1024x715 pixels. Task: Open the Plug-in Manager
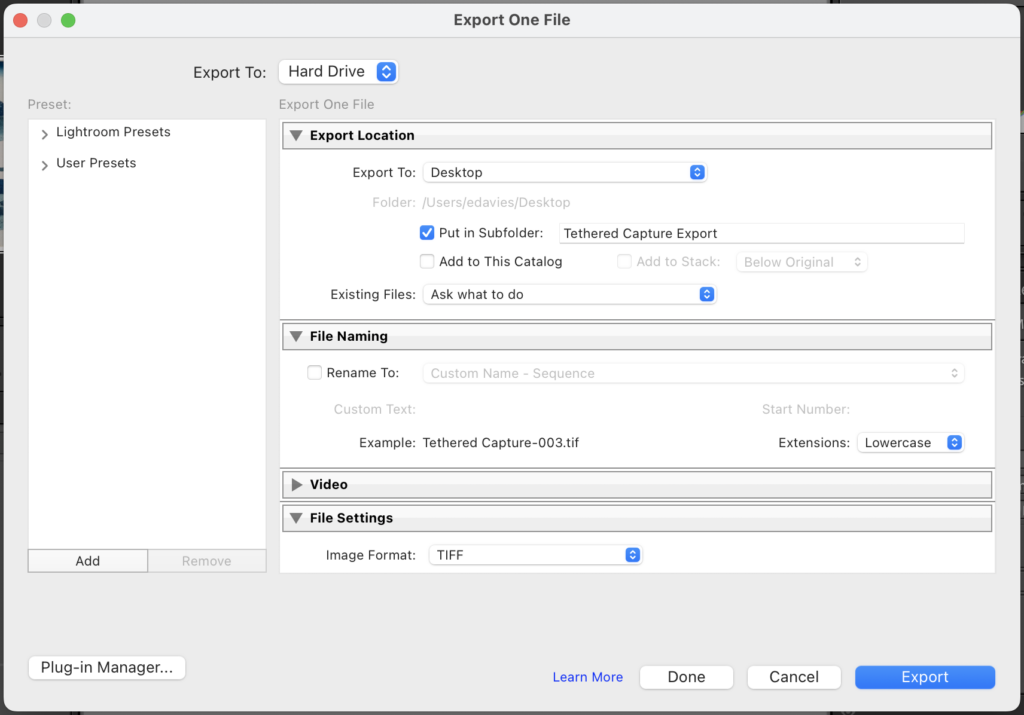[106, 667]
